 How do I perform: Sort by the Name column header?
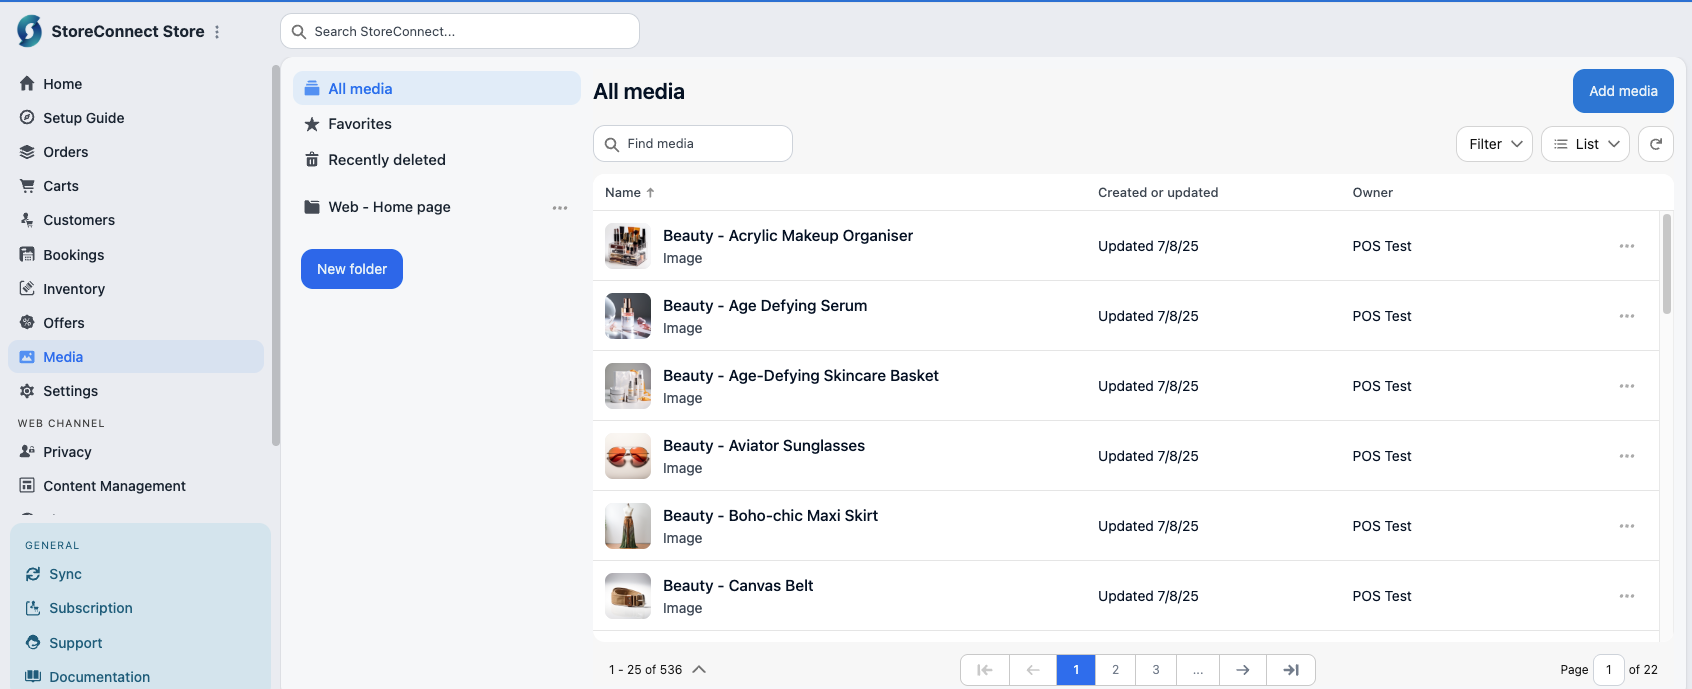tap(630, 193)
